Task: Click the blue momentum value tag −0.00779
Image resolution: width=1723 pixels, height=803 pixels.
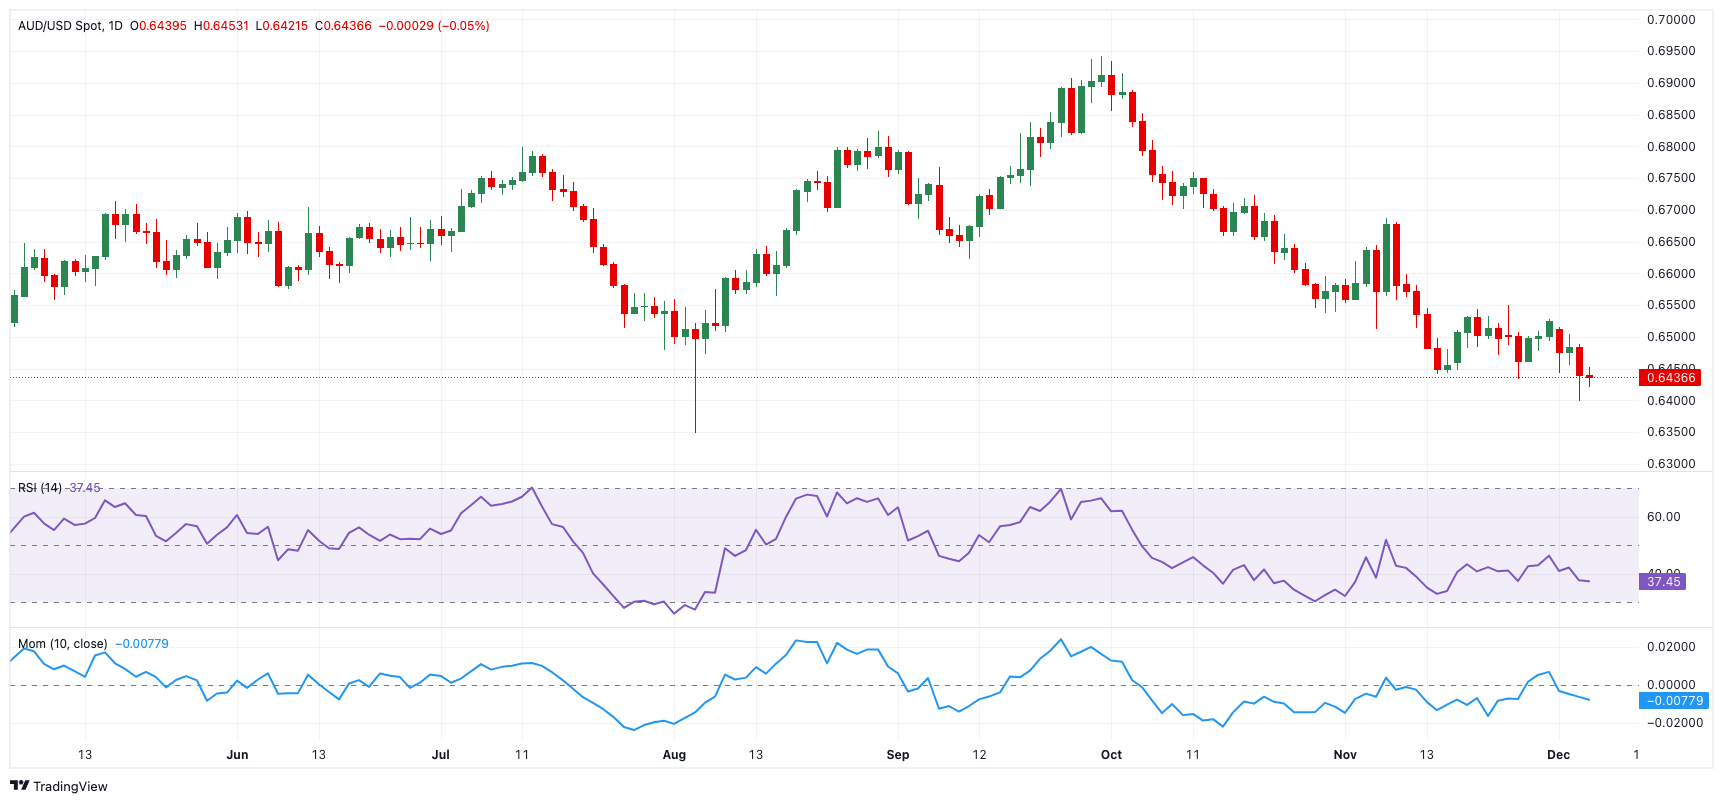Action: pos(1674,700)
